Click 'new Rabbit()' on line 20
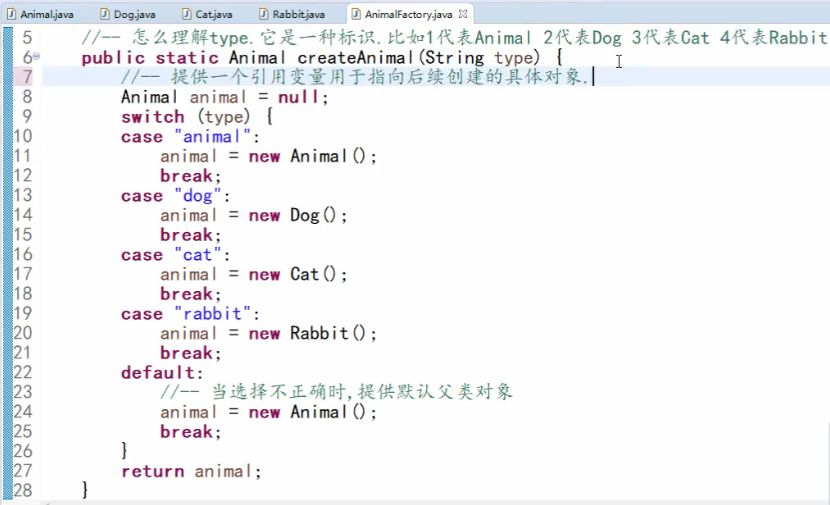The image size is (830, 505). pyautogui.click(x=308, y=333)
